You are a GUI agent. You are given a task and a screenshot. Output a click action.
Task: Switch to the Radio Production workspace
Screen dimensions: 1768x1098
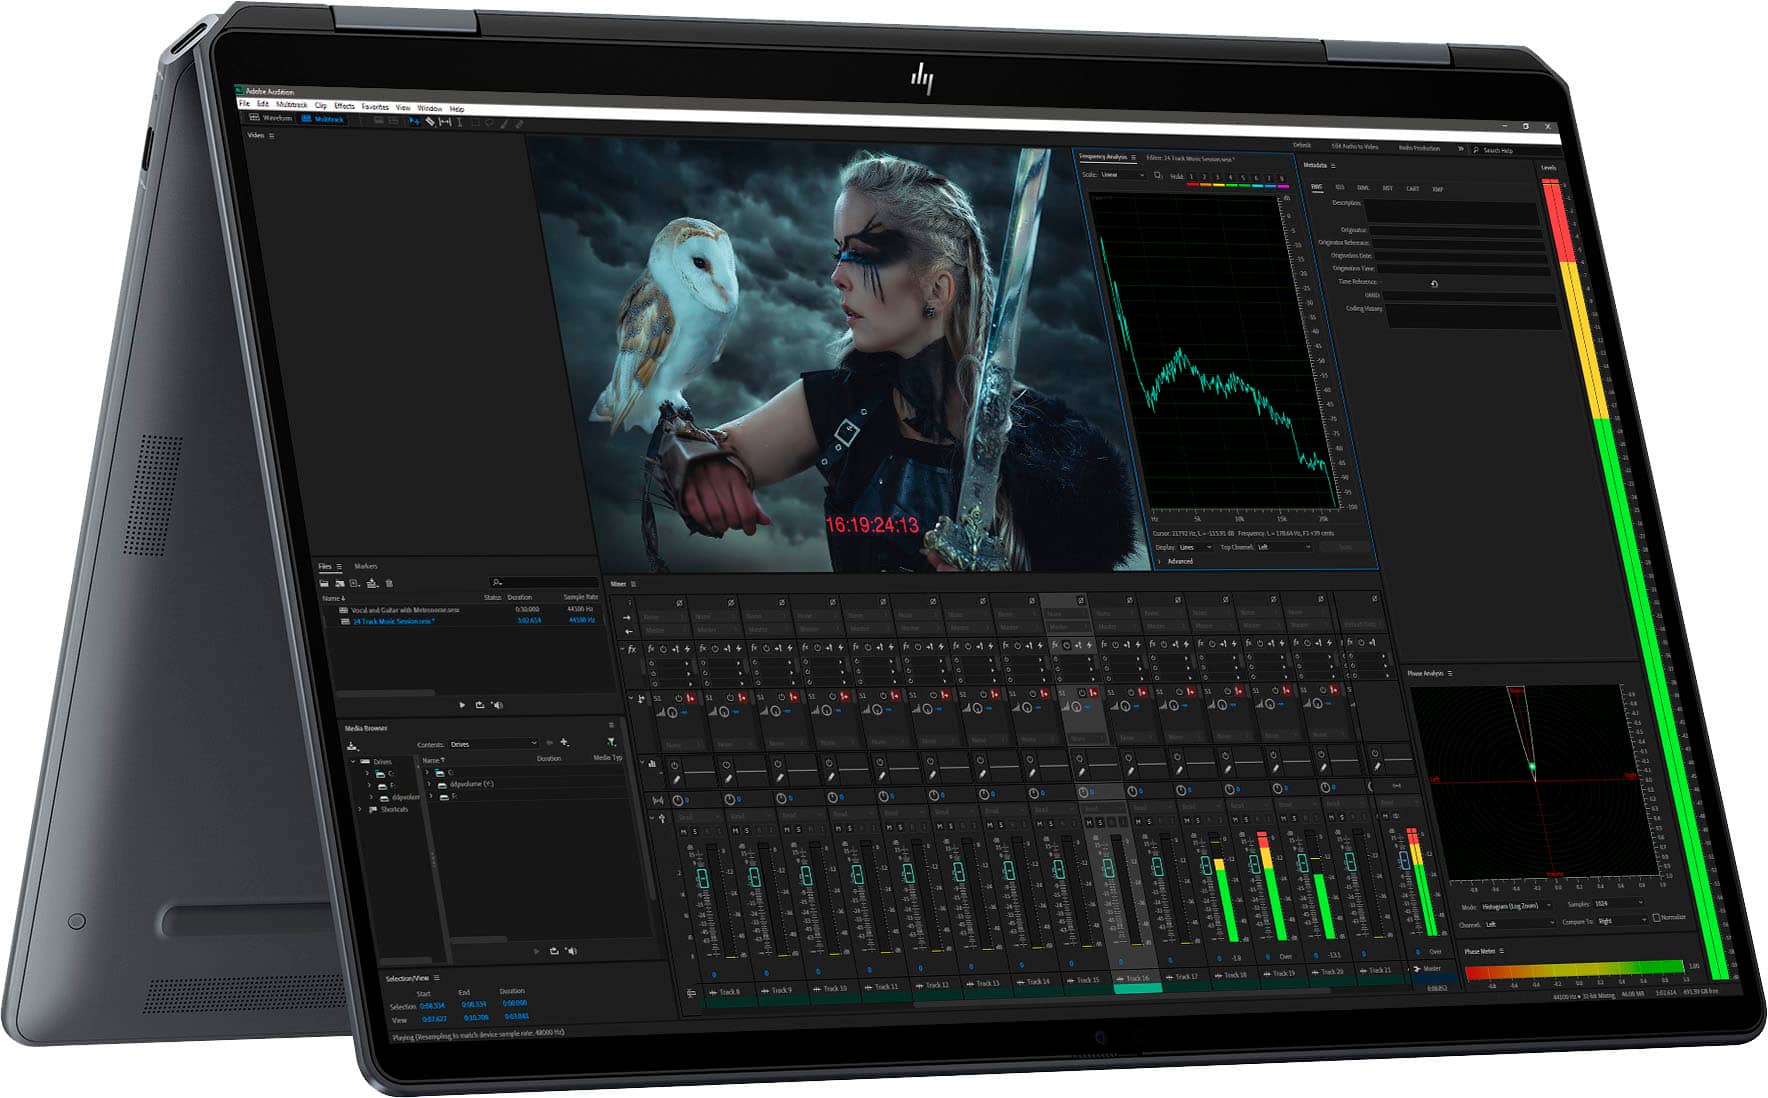tap(1419, 149)
